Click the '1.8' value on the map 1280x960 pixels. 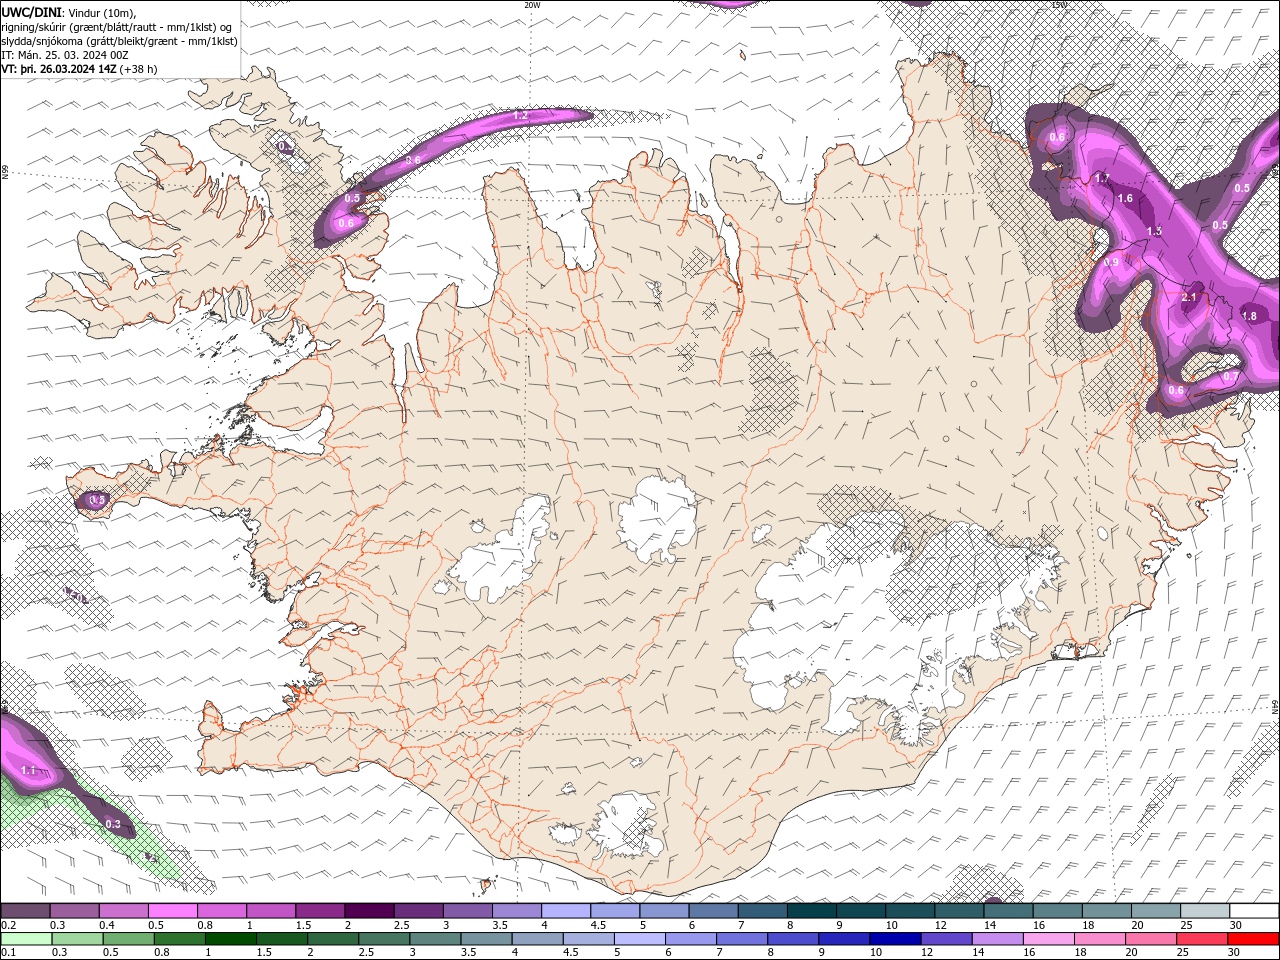pos(1249,316)
